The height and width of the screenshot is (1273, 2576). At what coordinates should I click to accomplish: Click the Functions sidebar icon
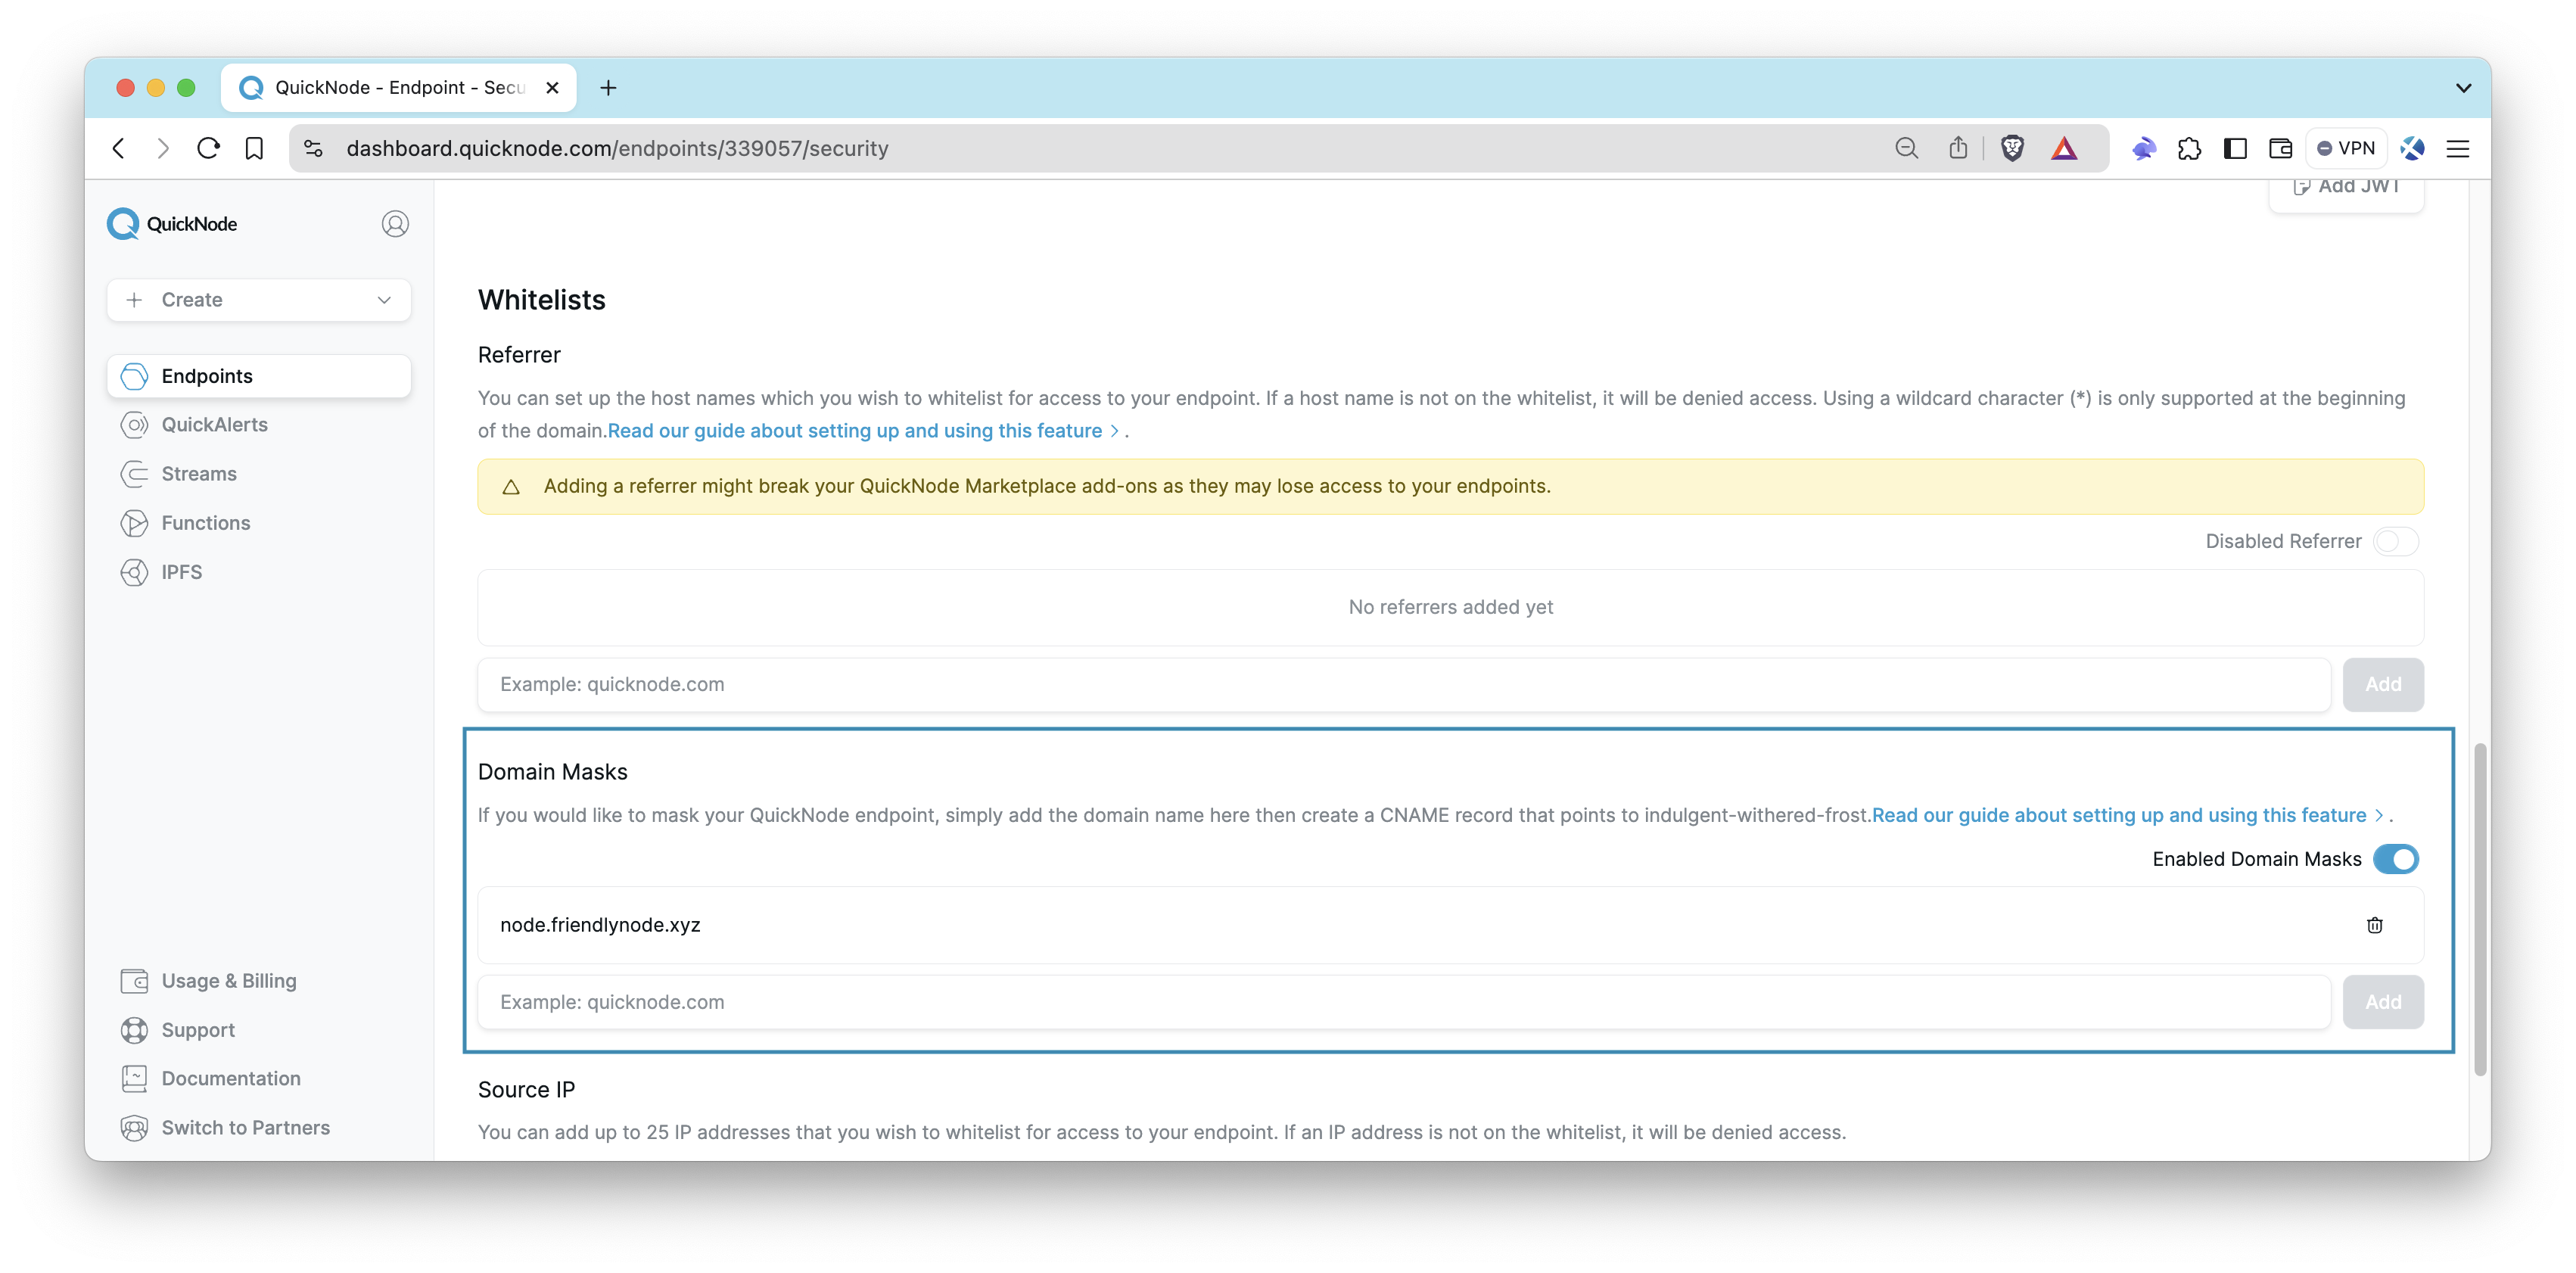point(135,522)
